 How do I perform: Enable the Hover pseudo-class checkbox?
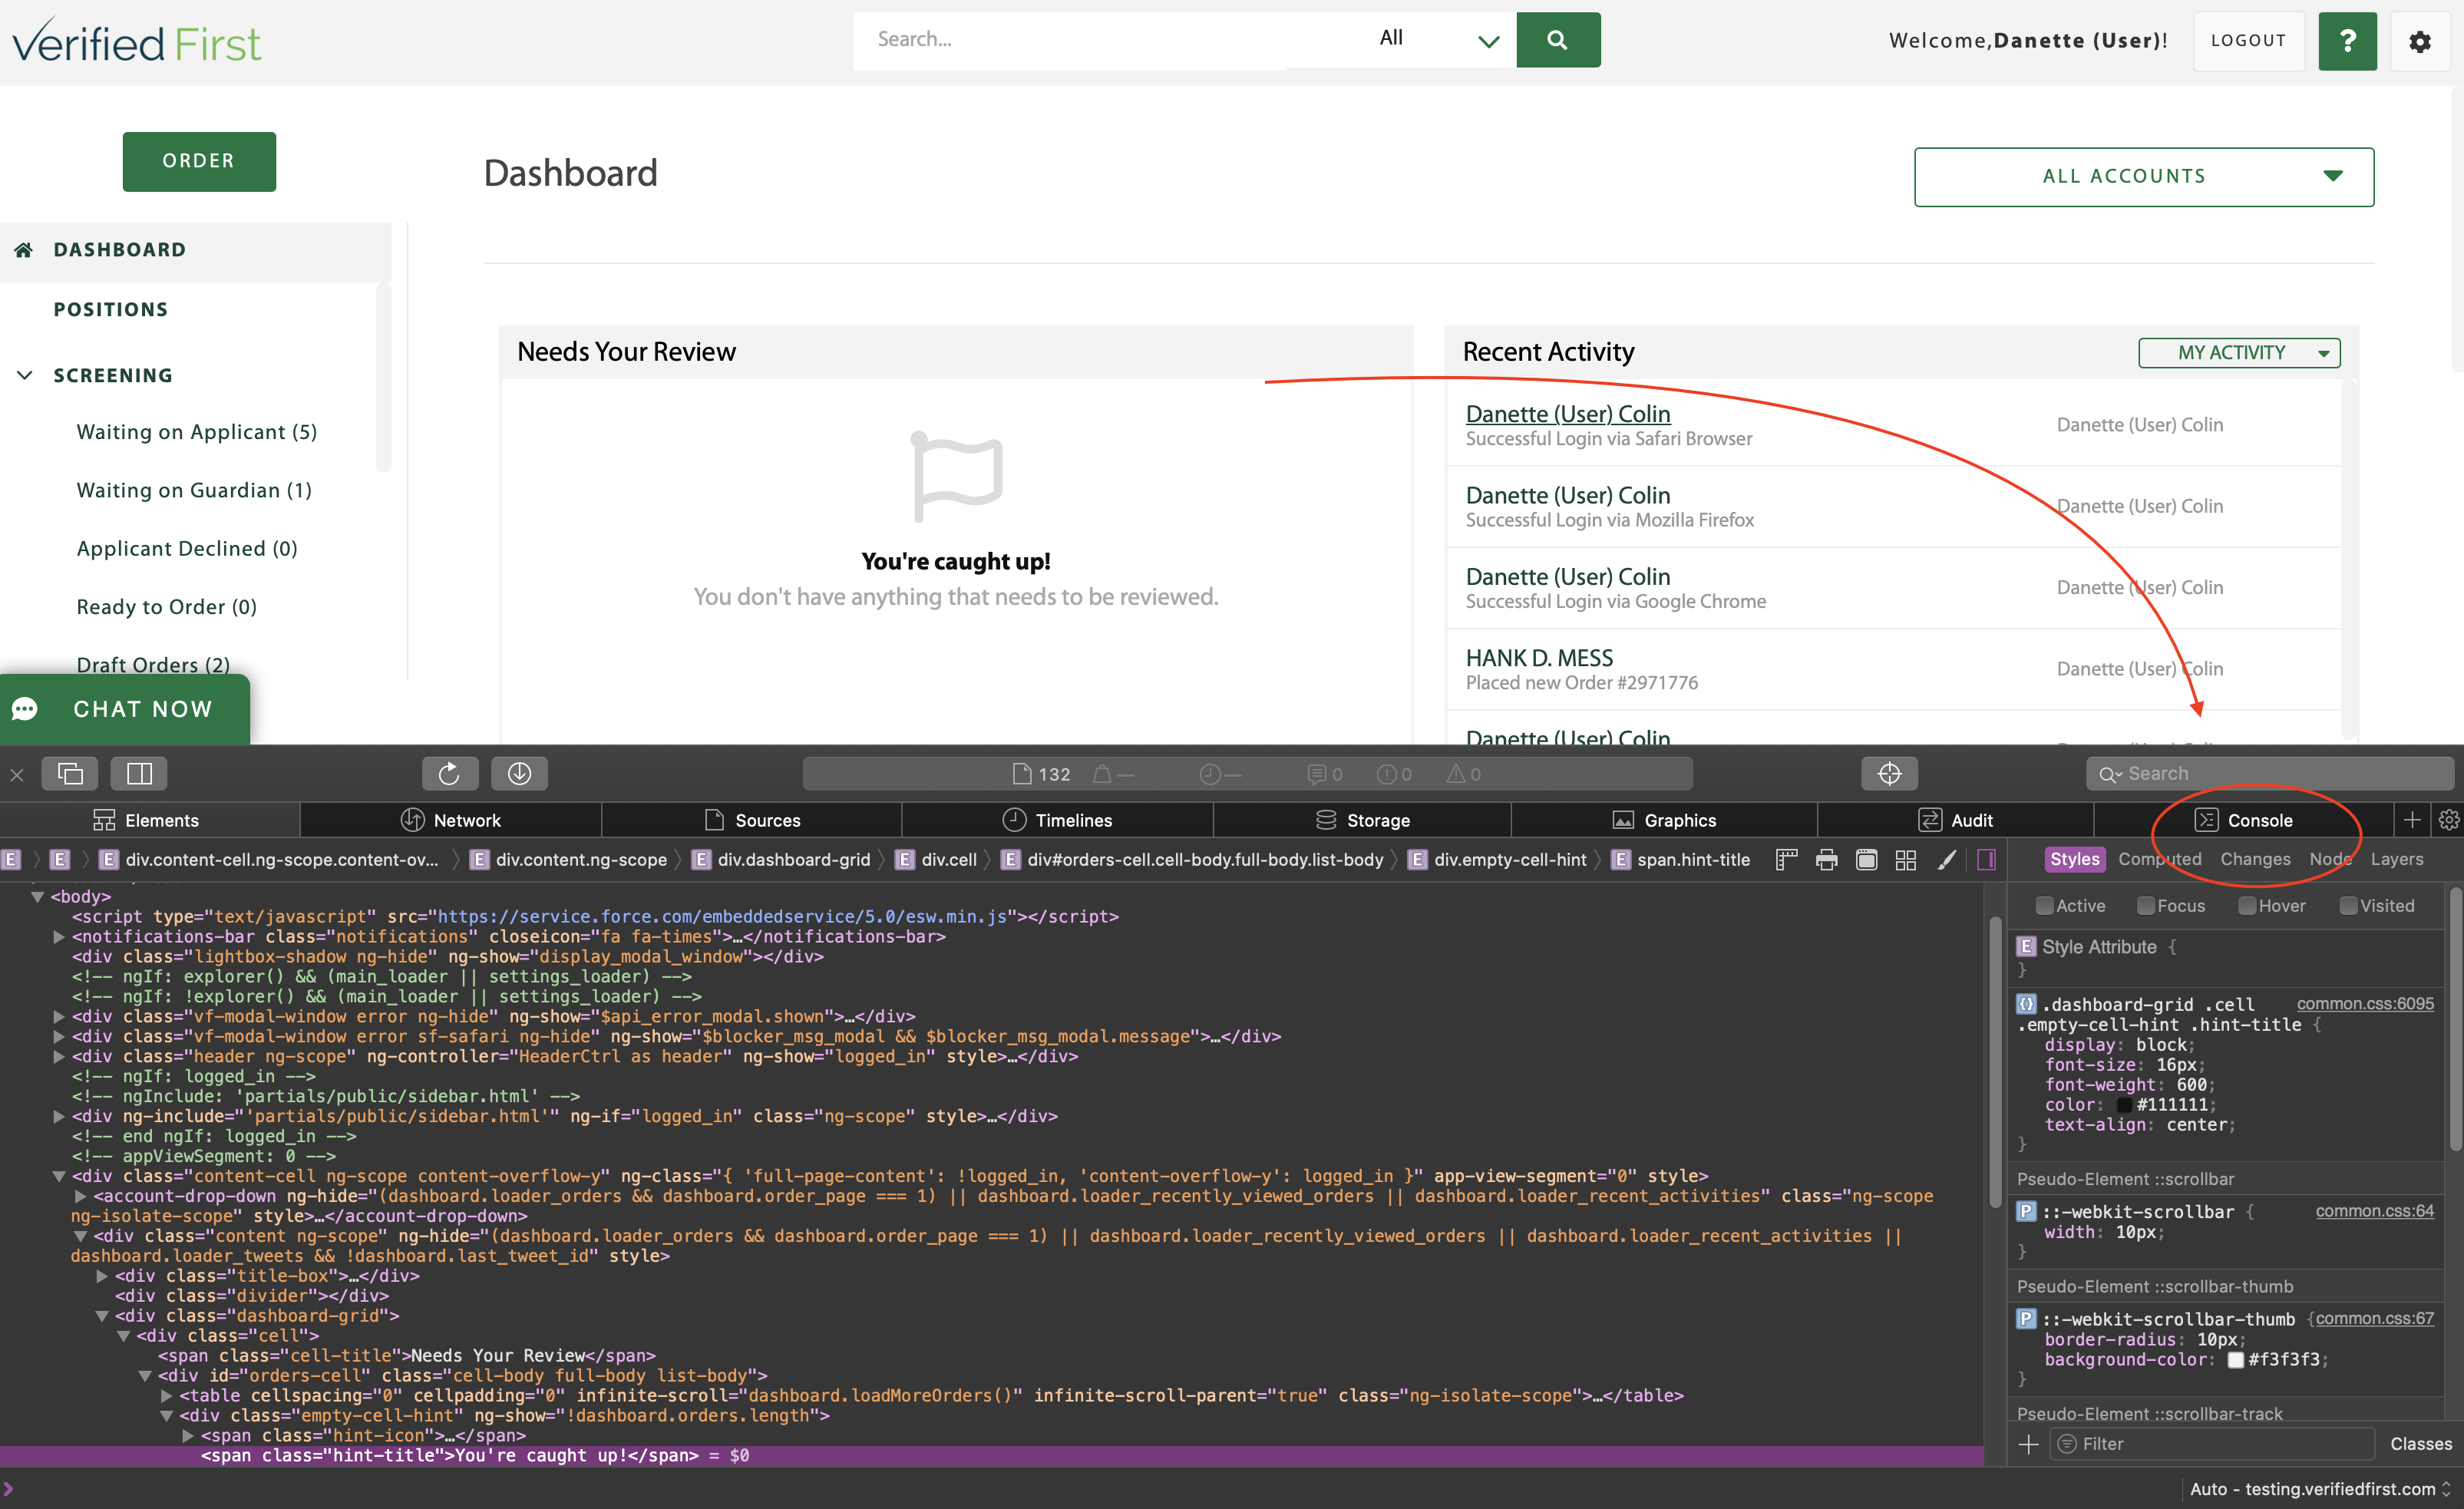click(x=2247, y=906)
